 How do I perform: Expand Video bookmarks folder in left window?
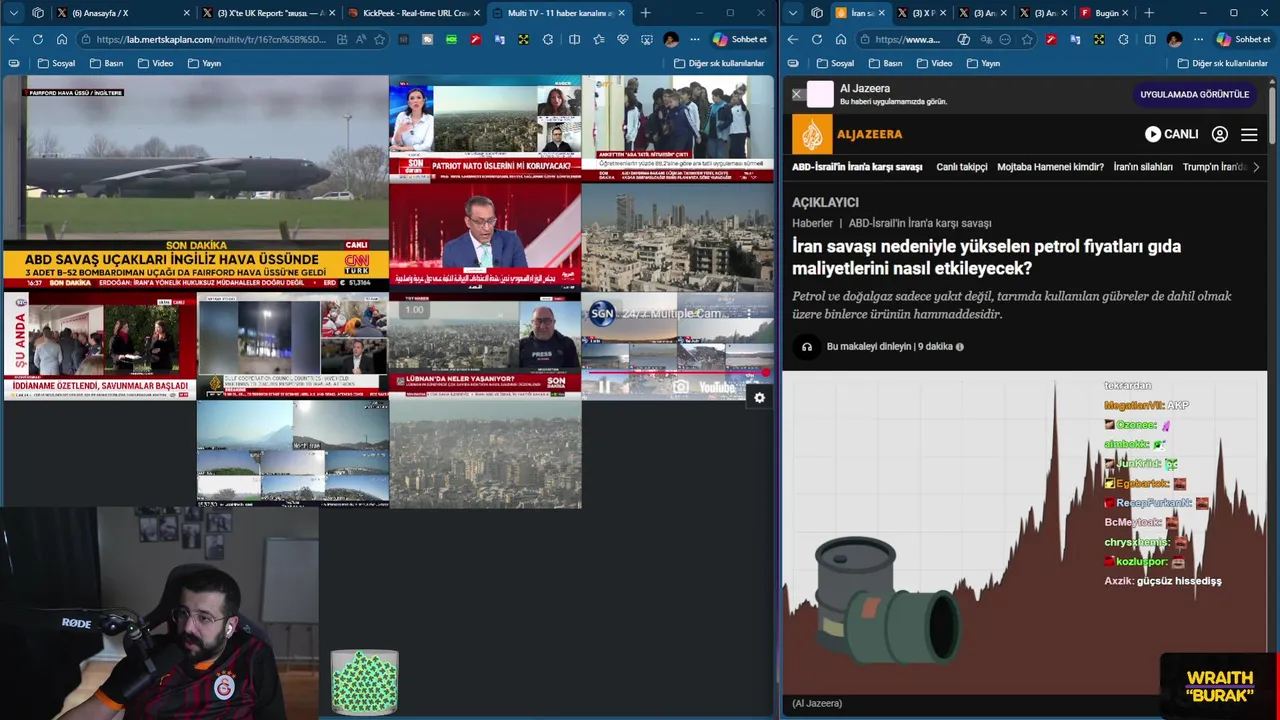[155, 63]
